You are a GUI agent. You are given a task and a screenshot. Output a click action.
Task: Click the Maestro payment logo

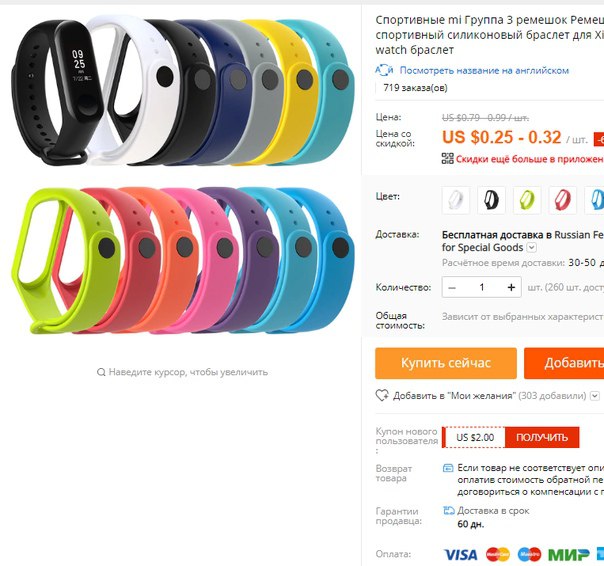(x=529, y=554)
